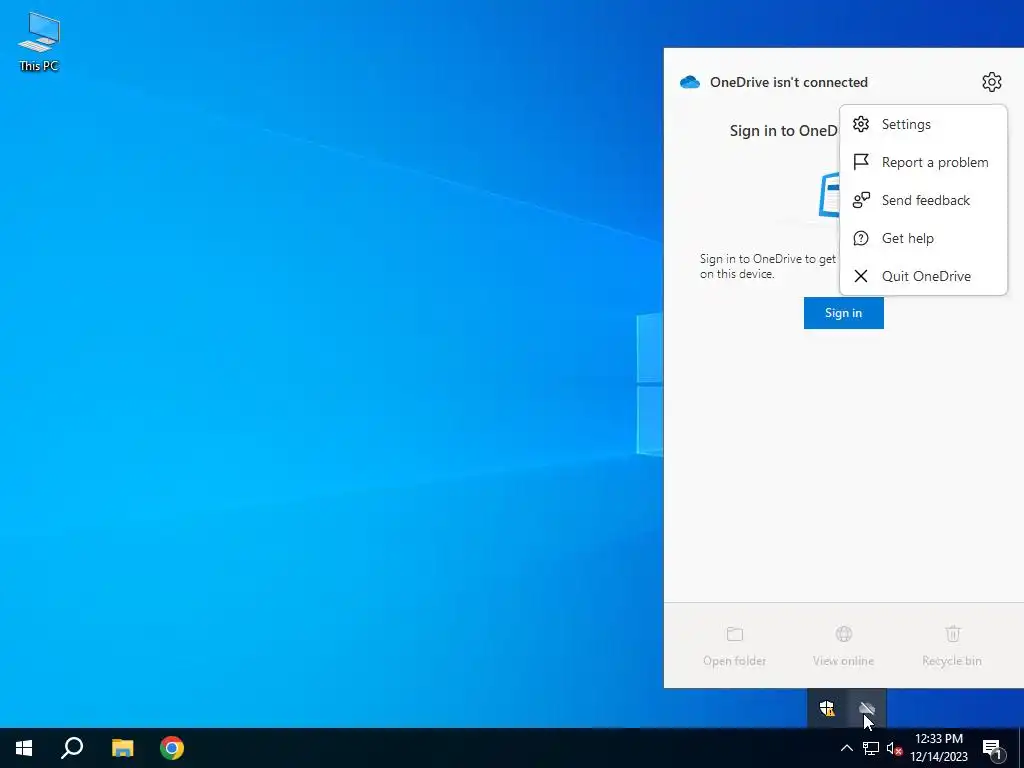Click the OneDrive tray cloud icon

pyautogui.click(x=867, y=708)
